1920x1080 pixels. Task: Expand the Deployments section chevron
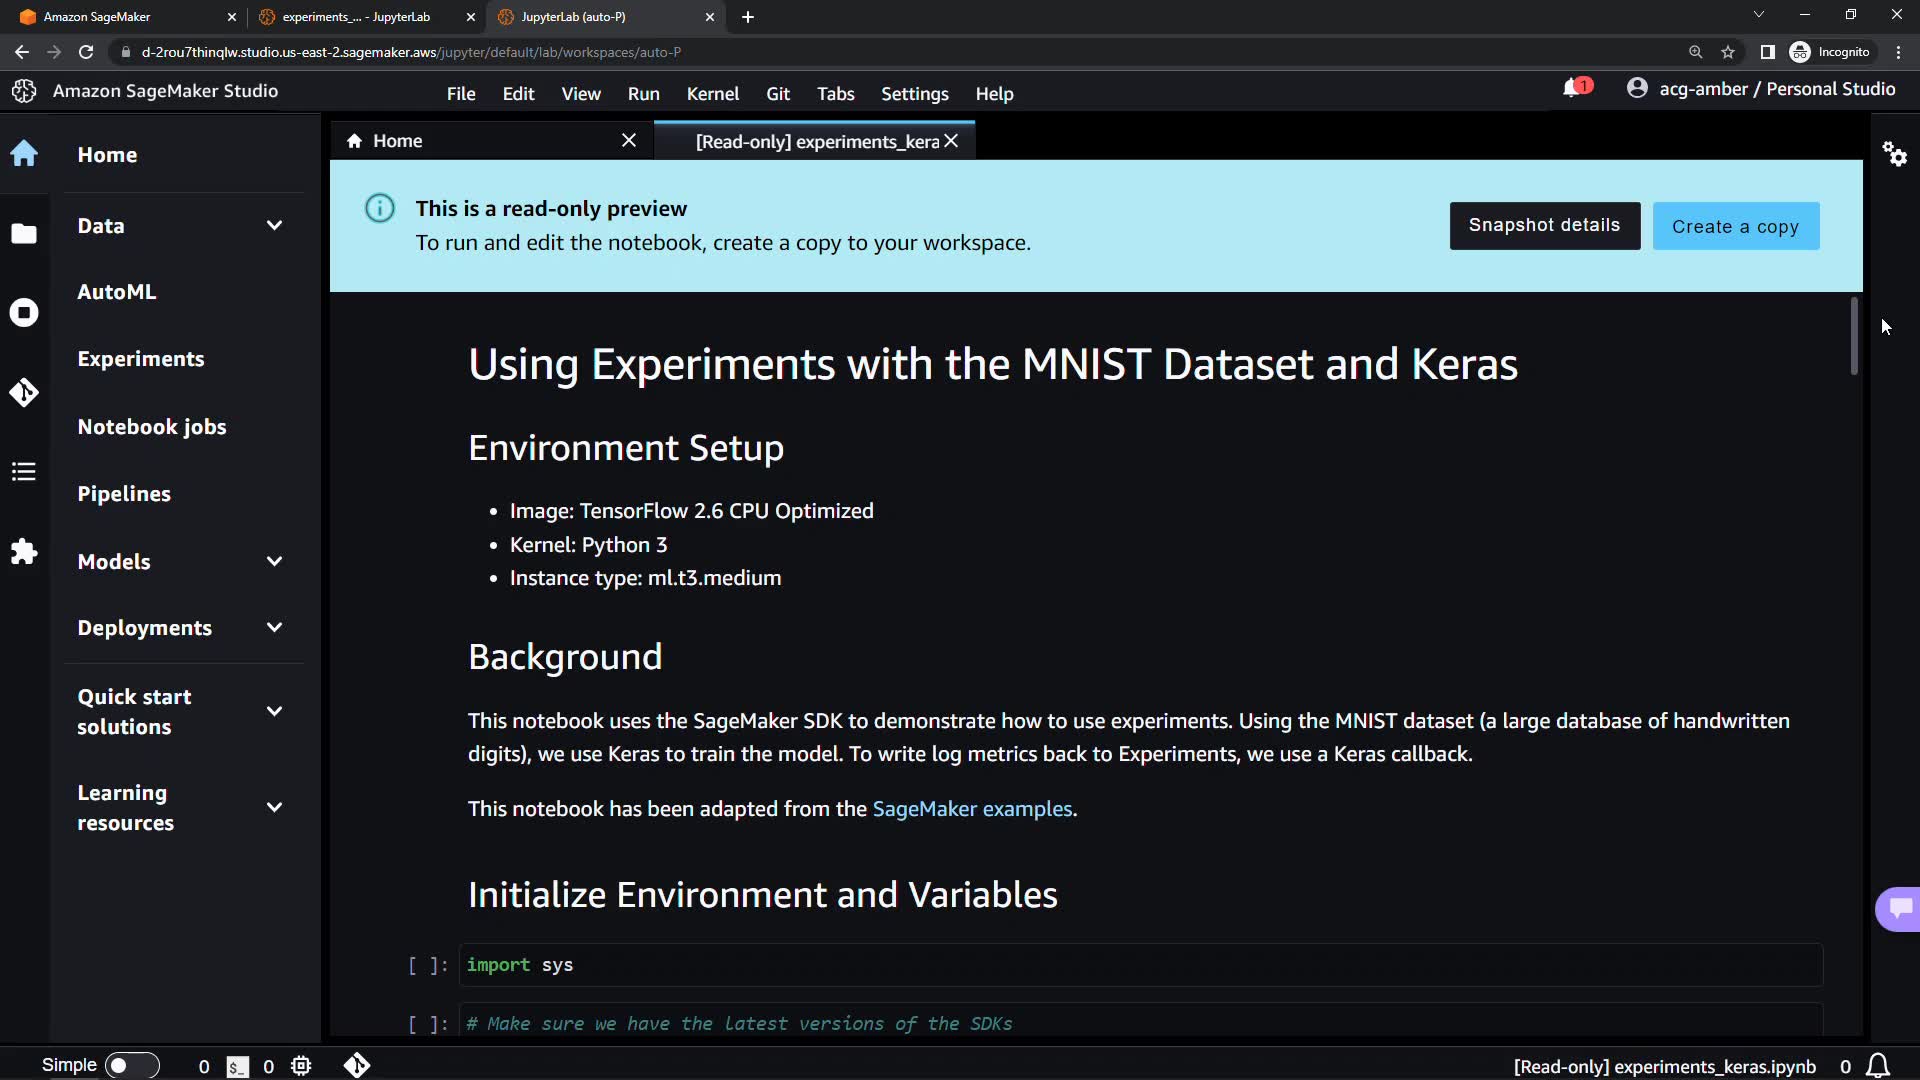tap(274, 628)
